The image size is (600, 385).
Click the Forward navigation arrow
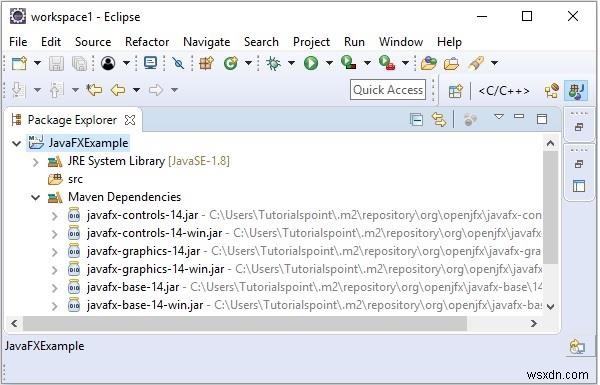click(x=155, y=90)
